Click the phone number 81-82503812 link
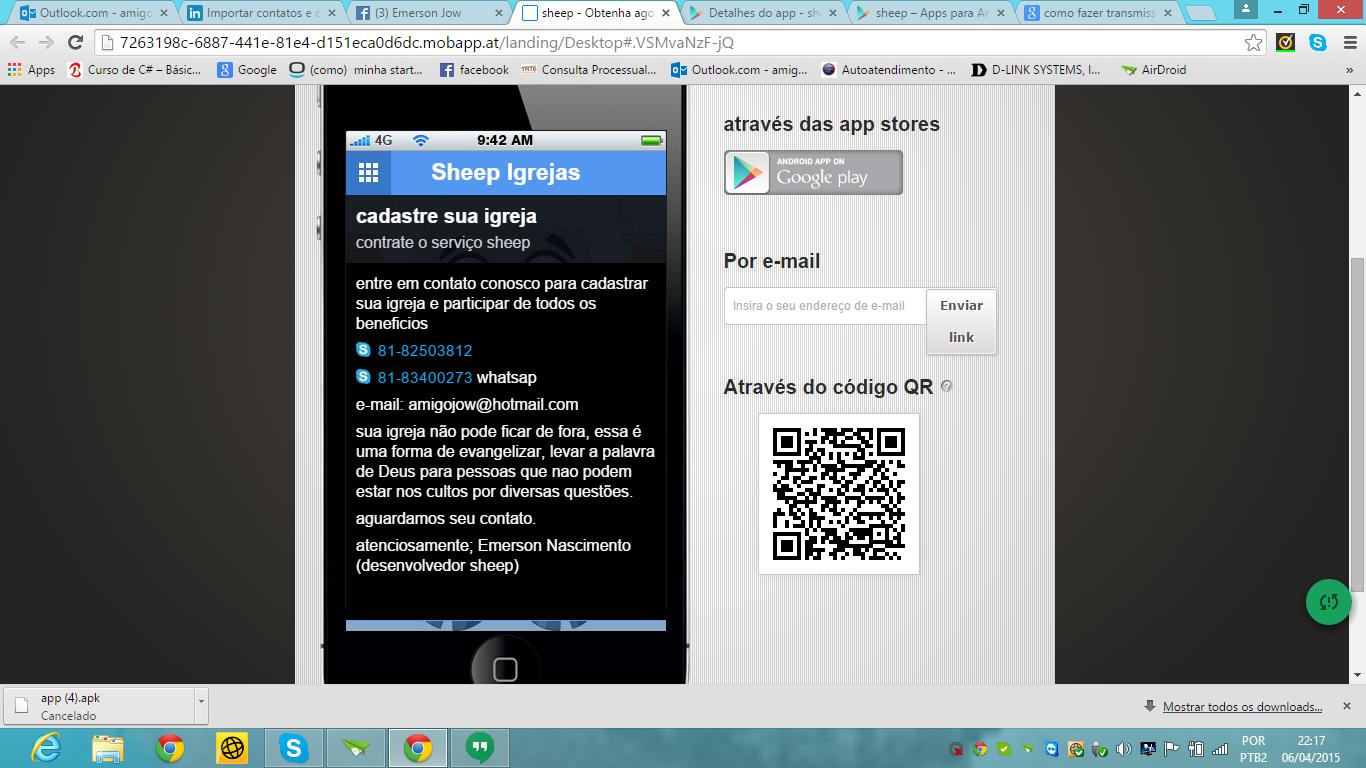 point(424,351)
